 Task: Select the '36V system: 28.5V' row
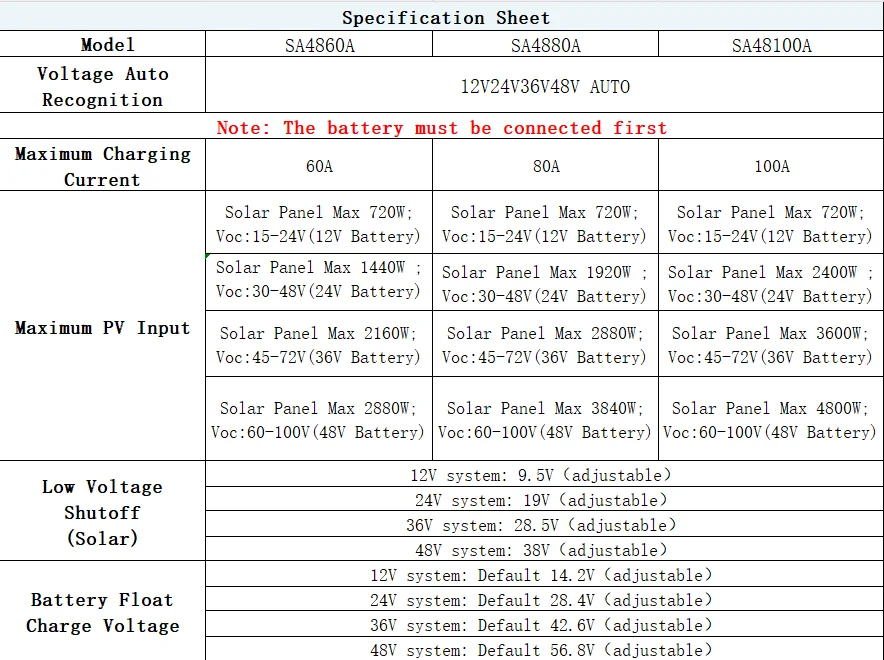(545, 524)
